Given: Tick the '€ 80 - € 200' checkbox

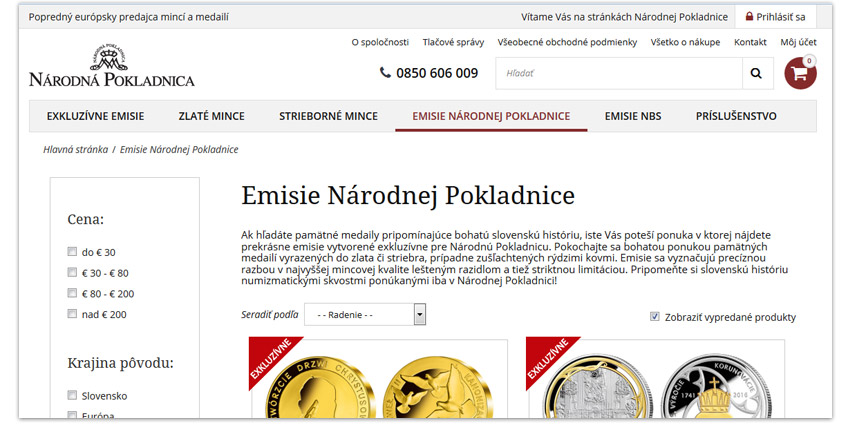Looking at the screenshot, I should click(72, 293).
